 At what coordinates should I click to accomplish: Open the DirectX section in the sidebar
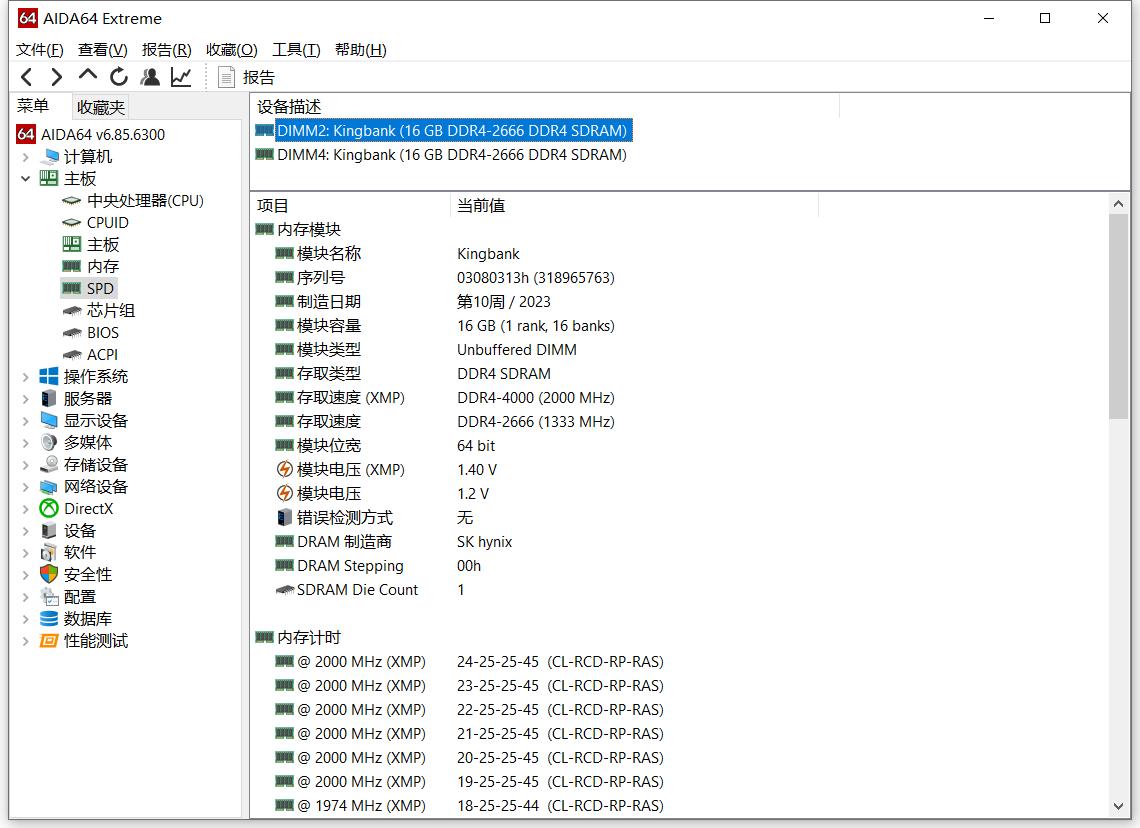point(90,508)
